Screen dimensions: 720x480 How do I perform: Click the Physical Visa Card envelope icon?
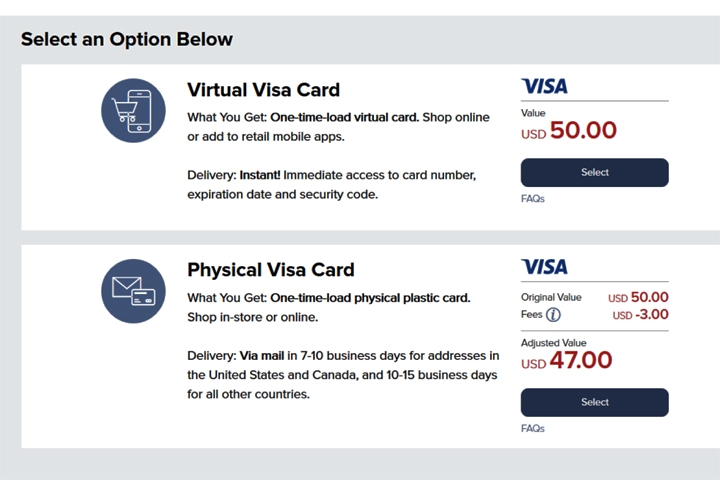(x=133, y=290)
